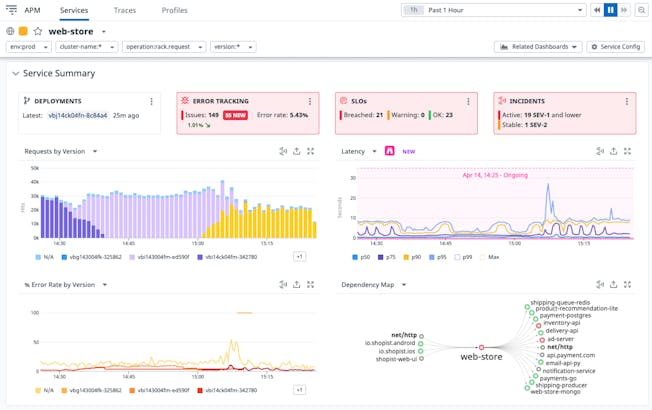Click the Watchdog icon next to Latency
Screen dimensions: 652x410
(389, 152)
